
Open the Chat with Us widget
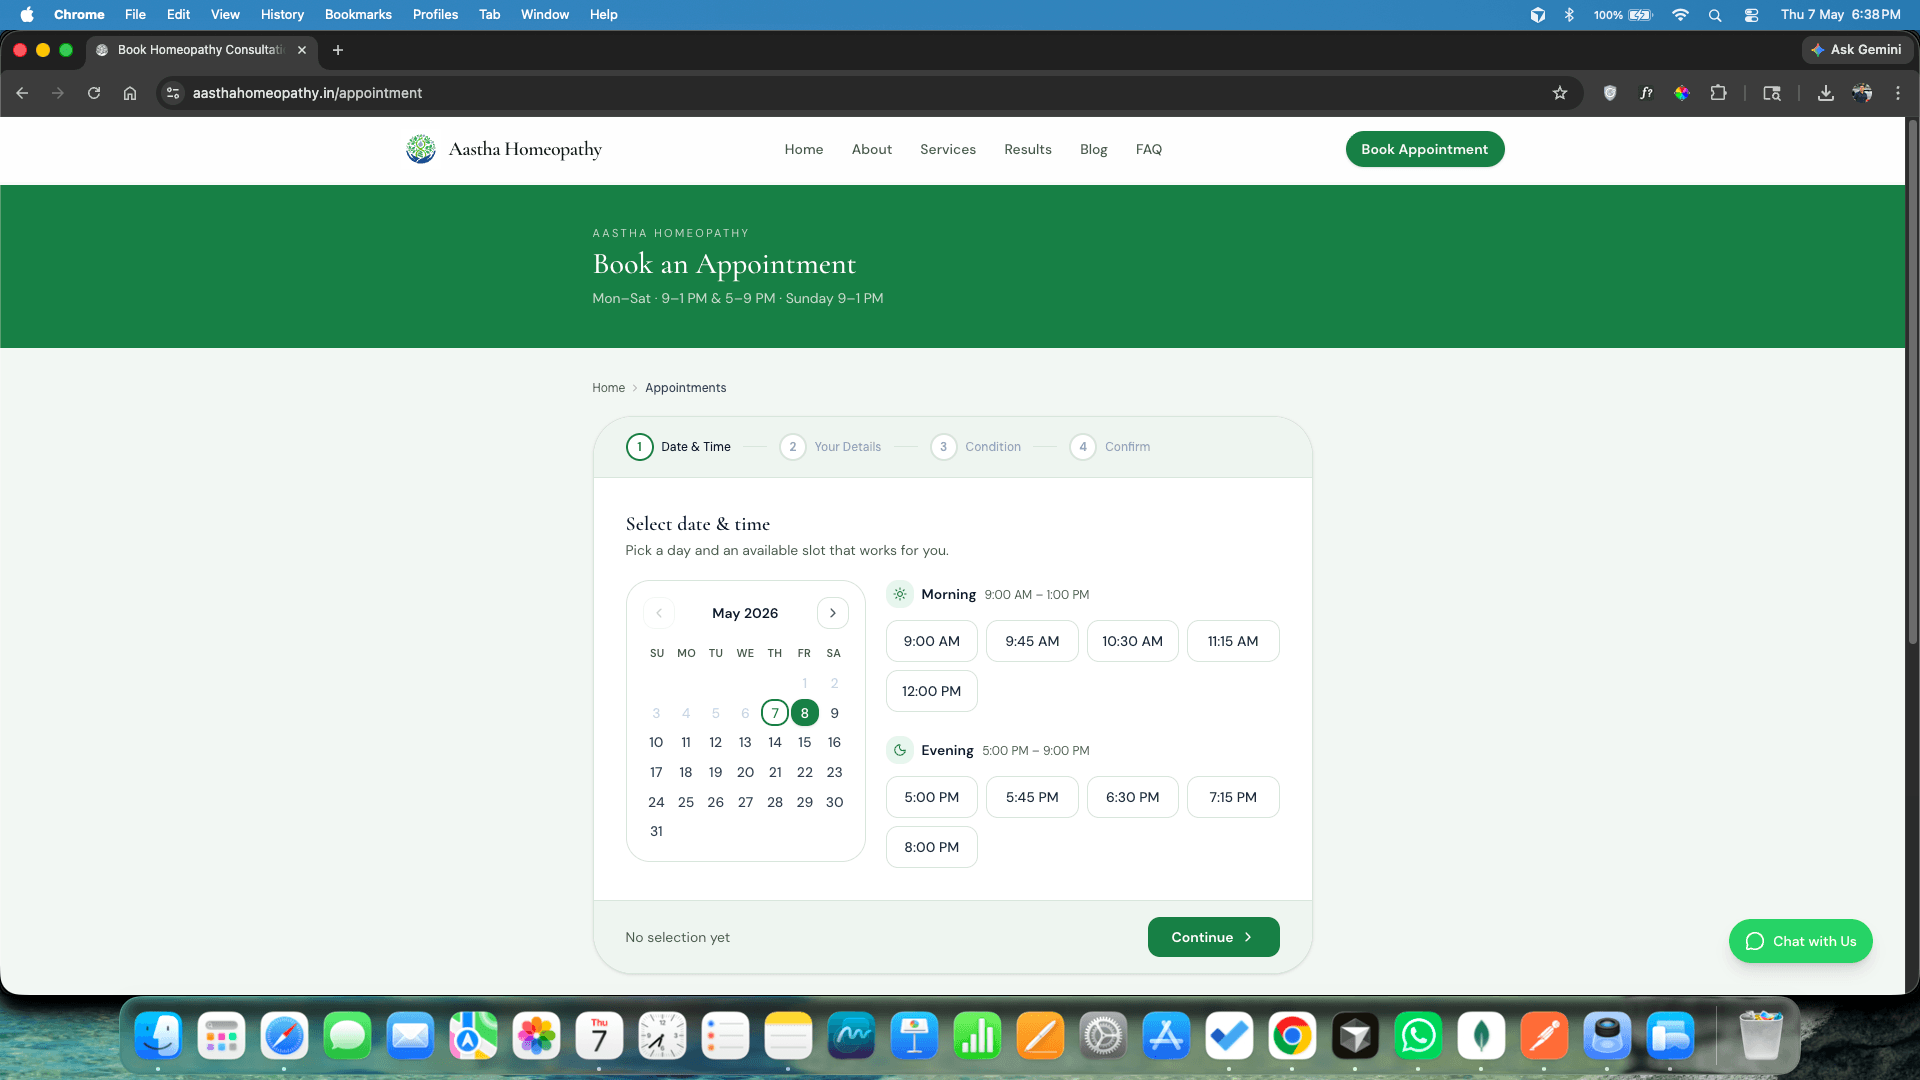[x=1800, y=941]
